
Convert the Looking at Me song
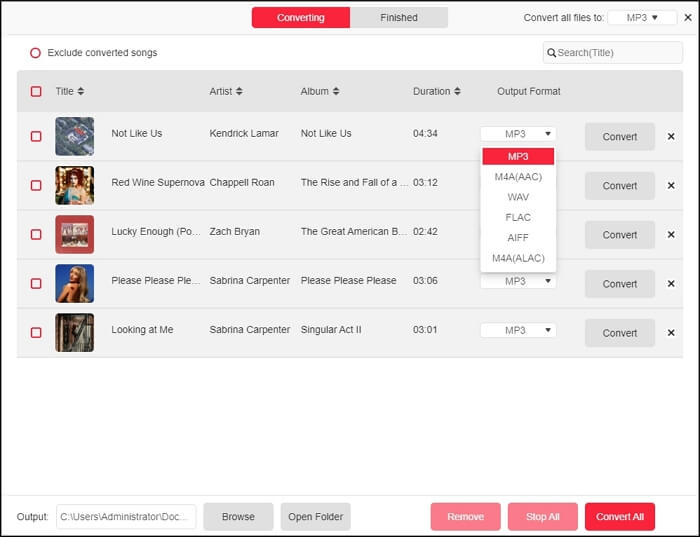pos(620,333)
